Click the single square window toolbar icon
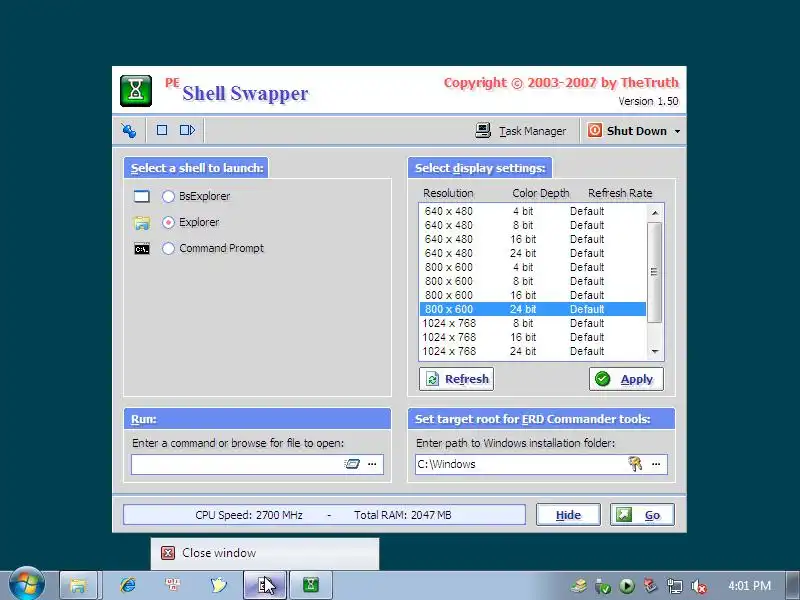Viewport: 800px width, 600px height. 162,130
